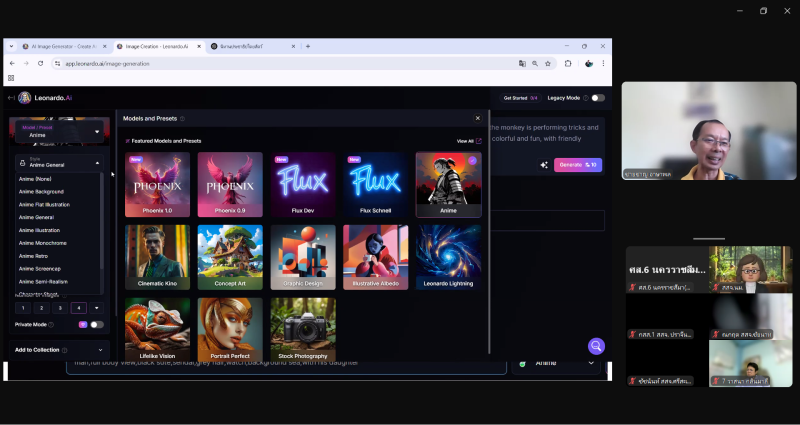
Task: Choose the Illustrative Albedo preset card
Action: coord(376,258)
